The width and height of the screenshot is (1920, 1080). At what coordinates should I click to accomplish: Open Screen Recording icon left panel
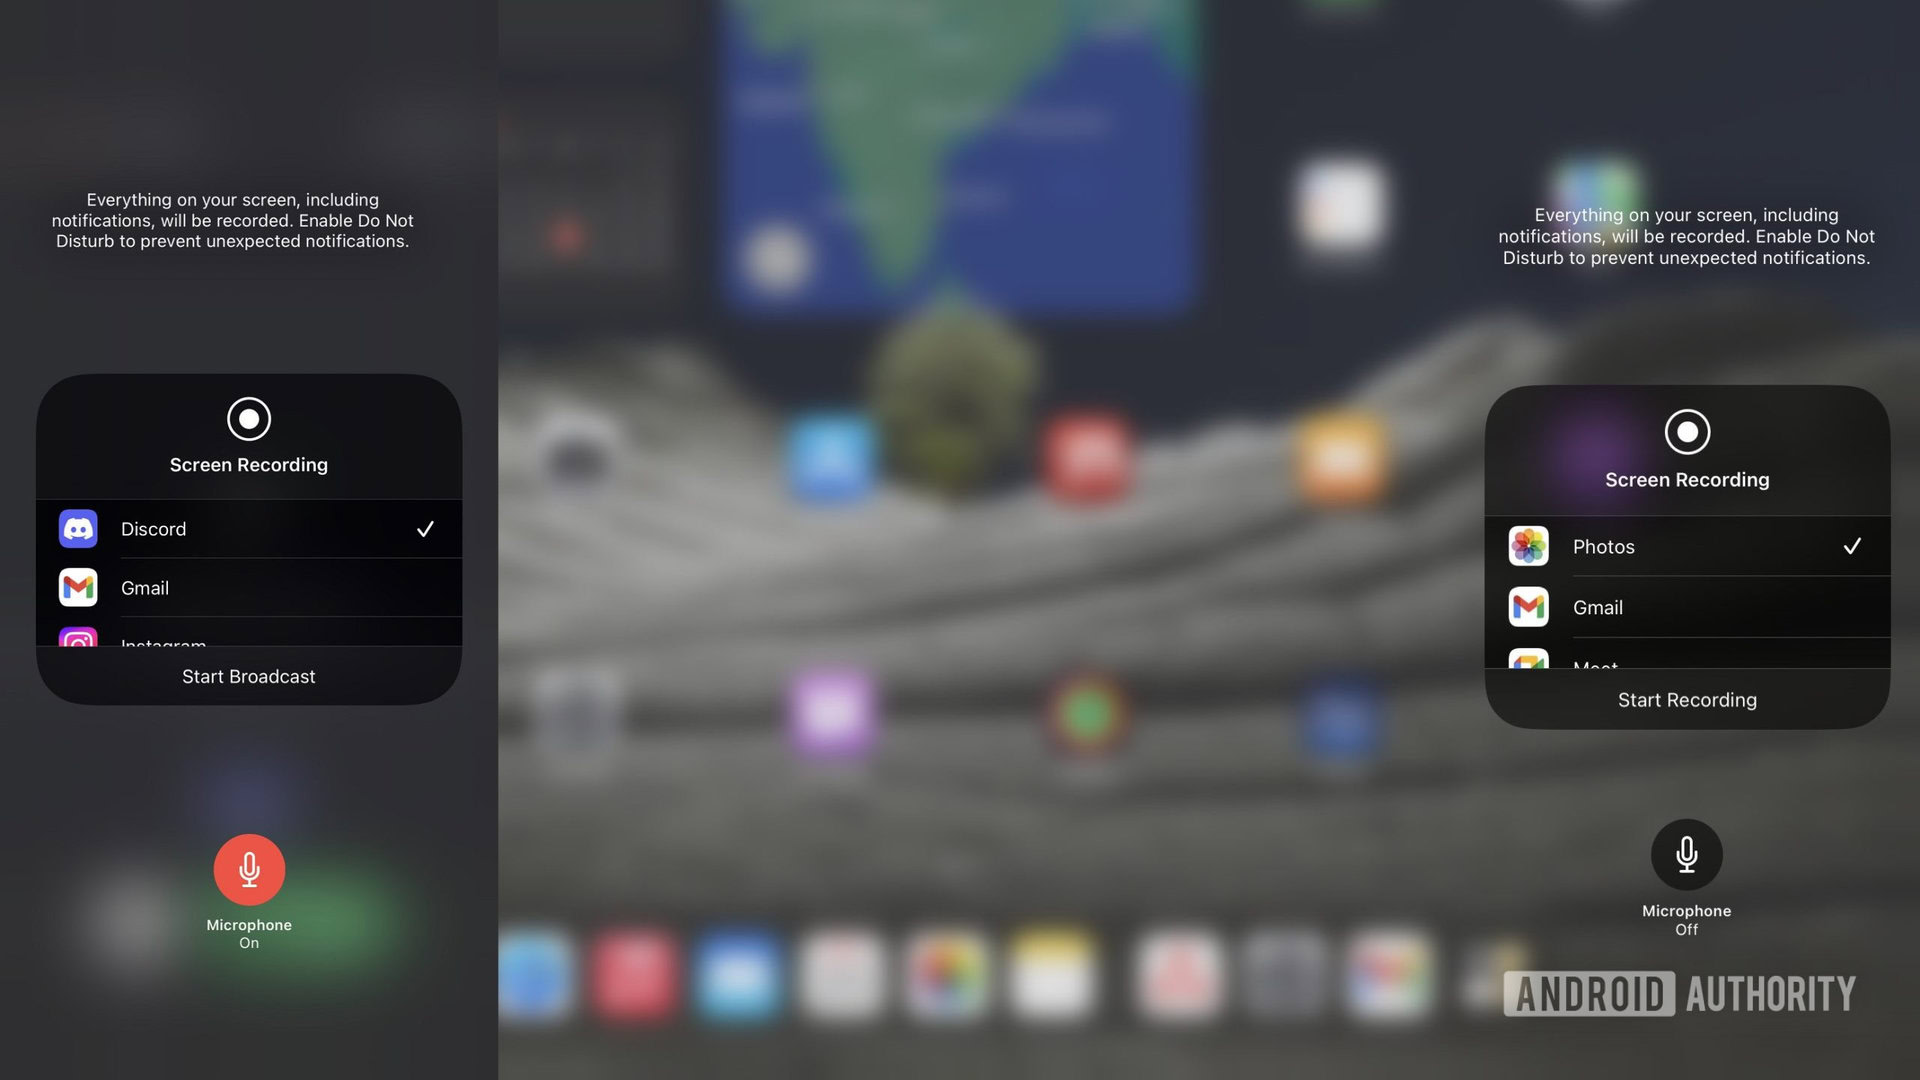[249, 419]
